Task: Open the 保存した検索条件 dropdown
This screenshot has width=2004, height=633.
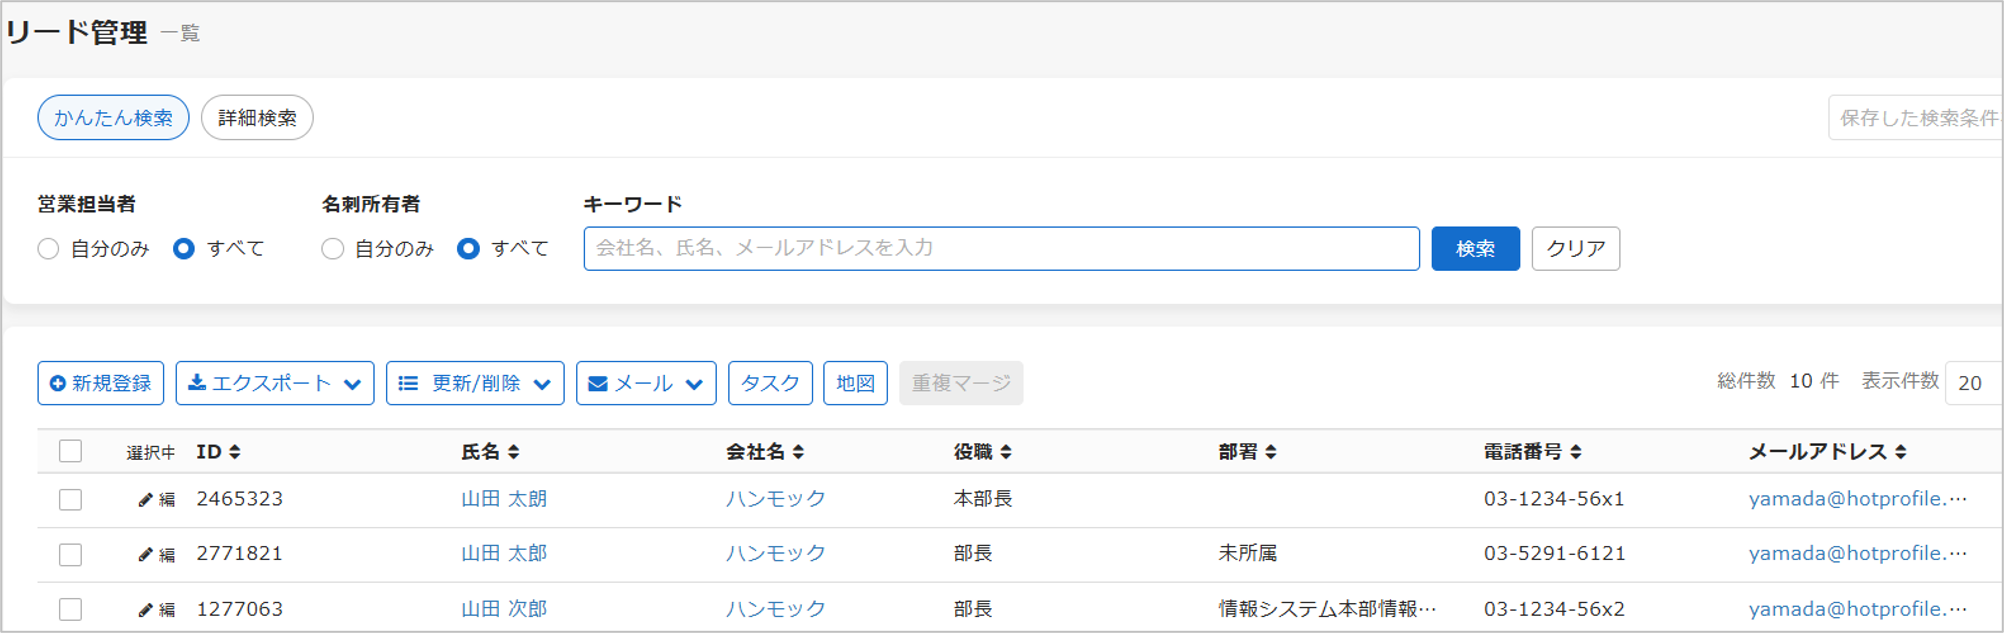Action: (x=1916, y=118)
